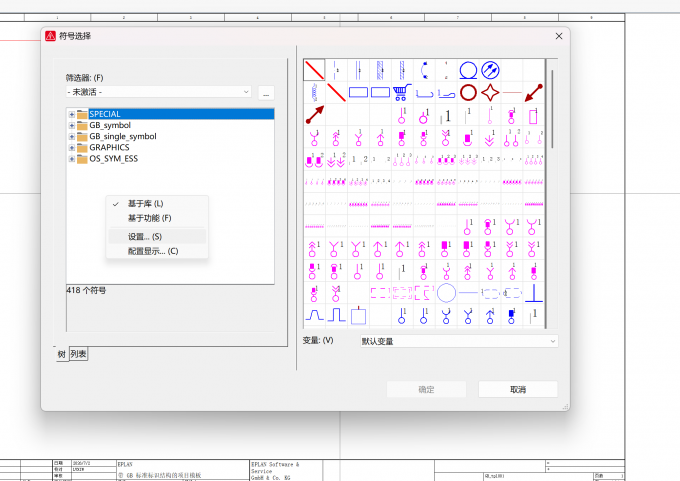The width and height of the screenshot is (680, 481).
Task: Pick the circled double-arrow symbol
Action: 490,70
